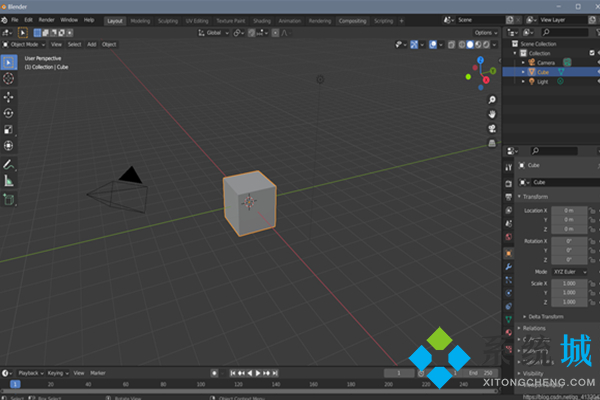
Task: Uncheck the Collection exclude checkbox
Action: tap(592, 53)
